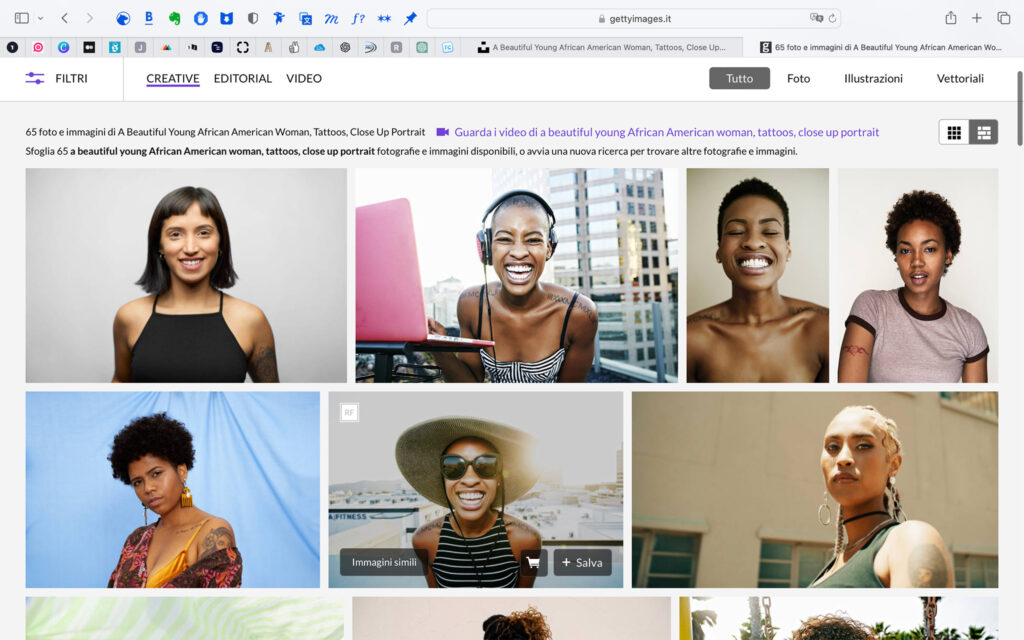Open the blue pushpin extension
1024x640 pixels.
pos(410,18)
